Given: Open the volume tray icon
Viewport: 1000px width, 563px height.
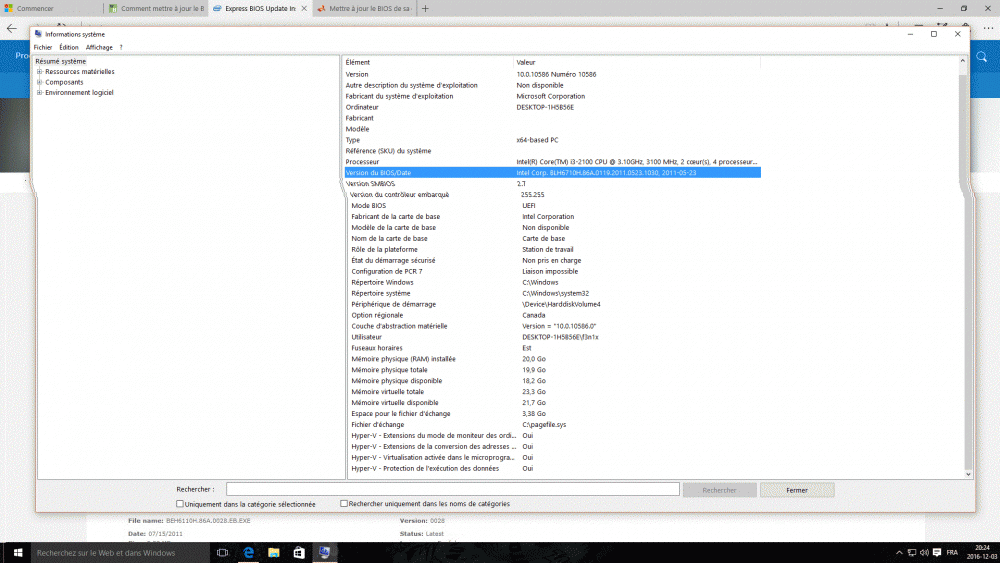Looking at the screenshot, I should tap(924, 553).
